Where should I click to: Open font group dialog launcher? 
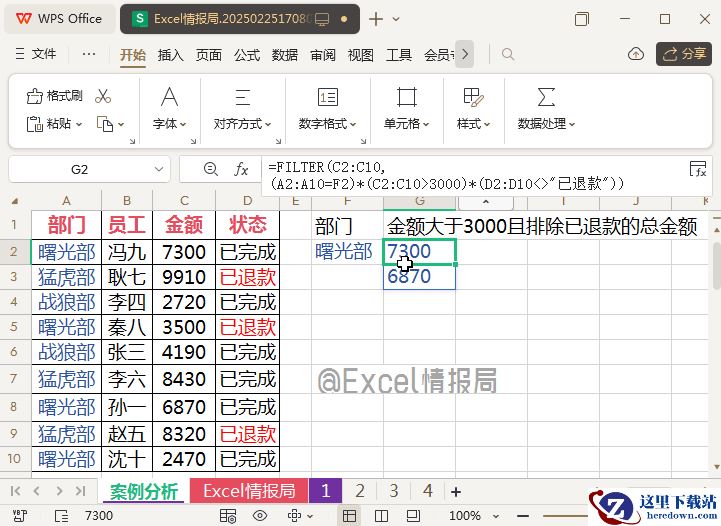(x=194, y=141)
